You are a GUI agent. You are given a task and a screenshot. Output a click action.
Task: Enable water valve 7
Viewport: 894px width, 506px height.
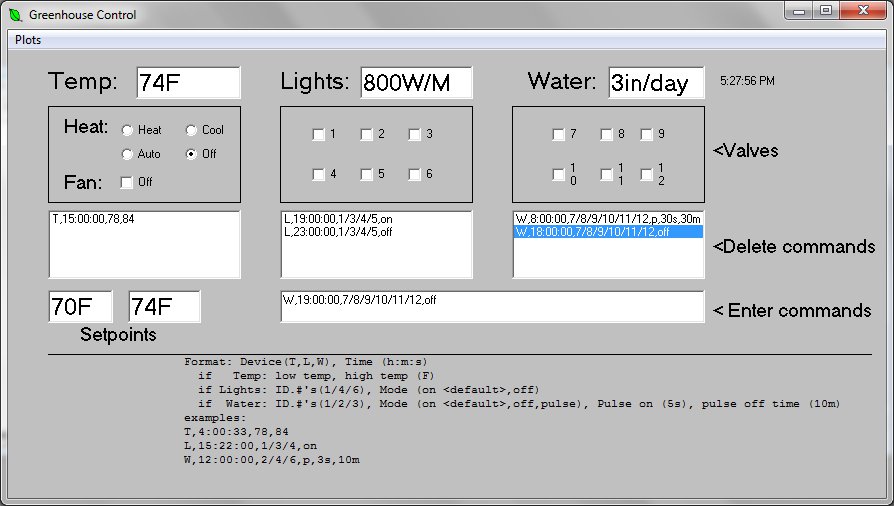tap(558, 135)
